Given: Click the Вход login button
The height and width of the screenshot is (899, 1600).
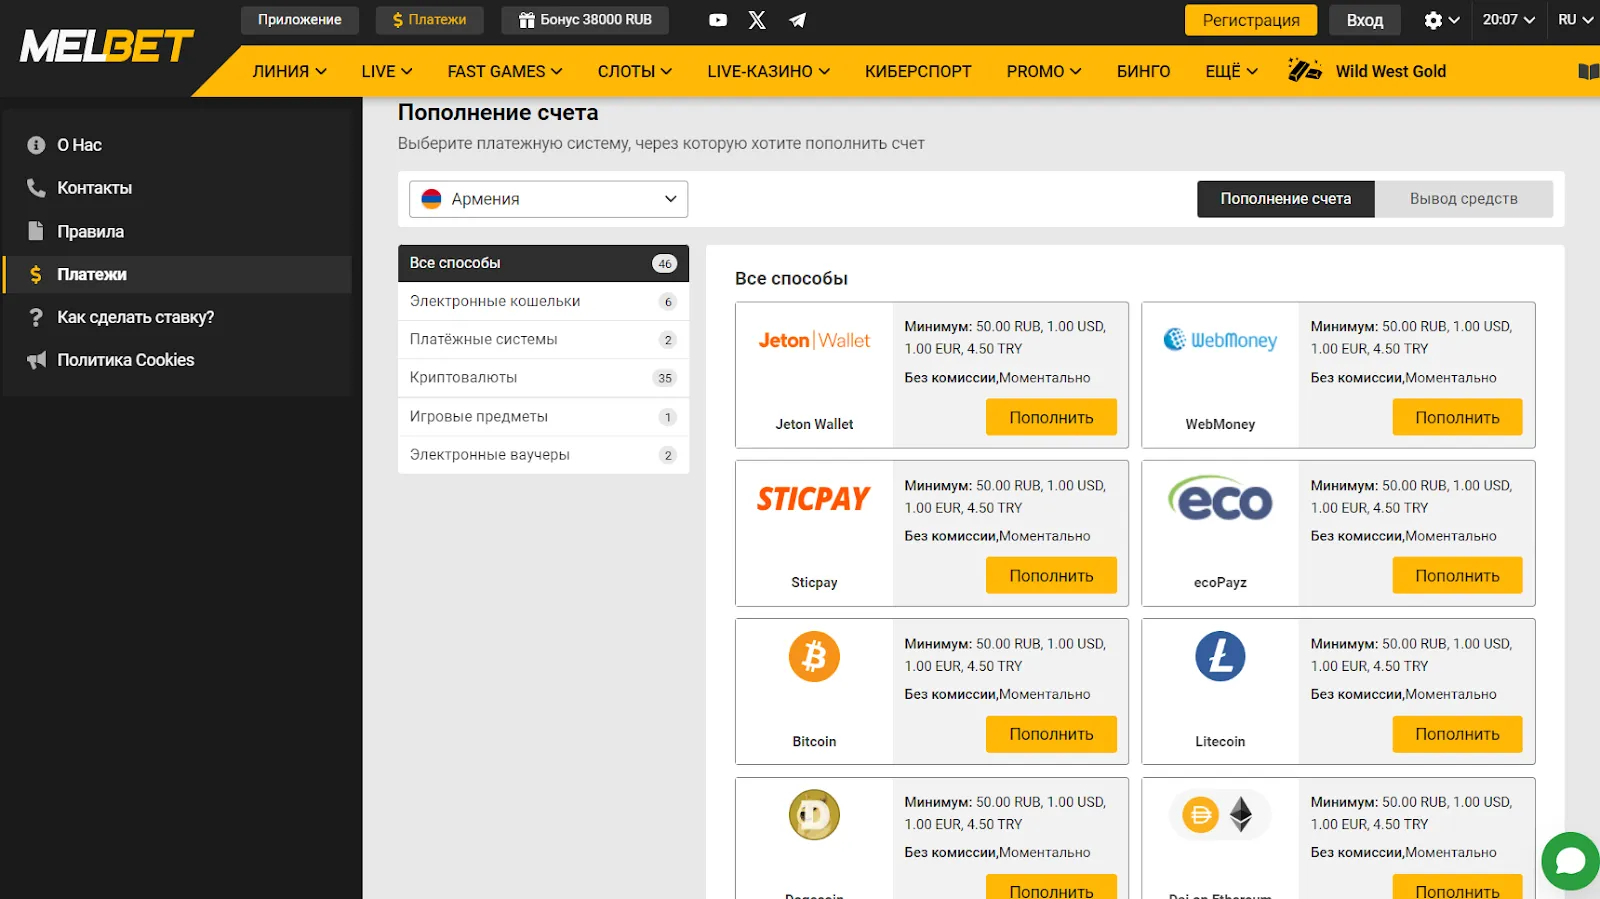Looking at the screenshot, I should click(x=1364, y=20).
